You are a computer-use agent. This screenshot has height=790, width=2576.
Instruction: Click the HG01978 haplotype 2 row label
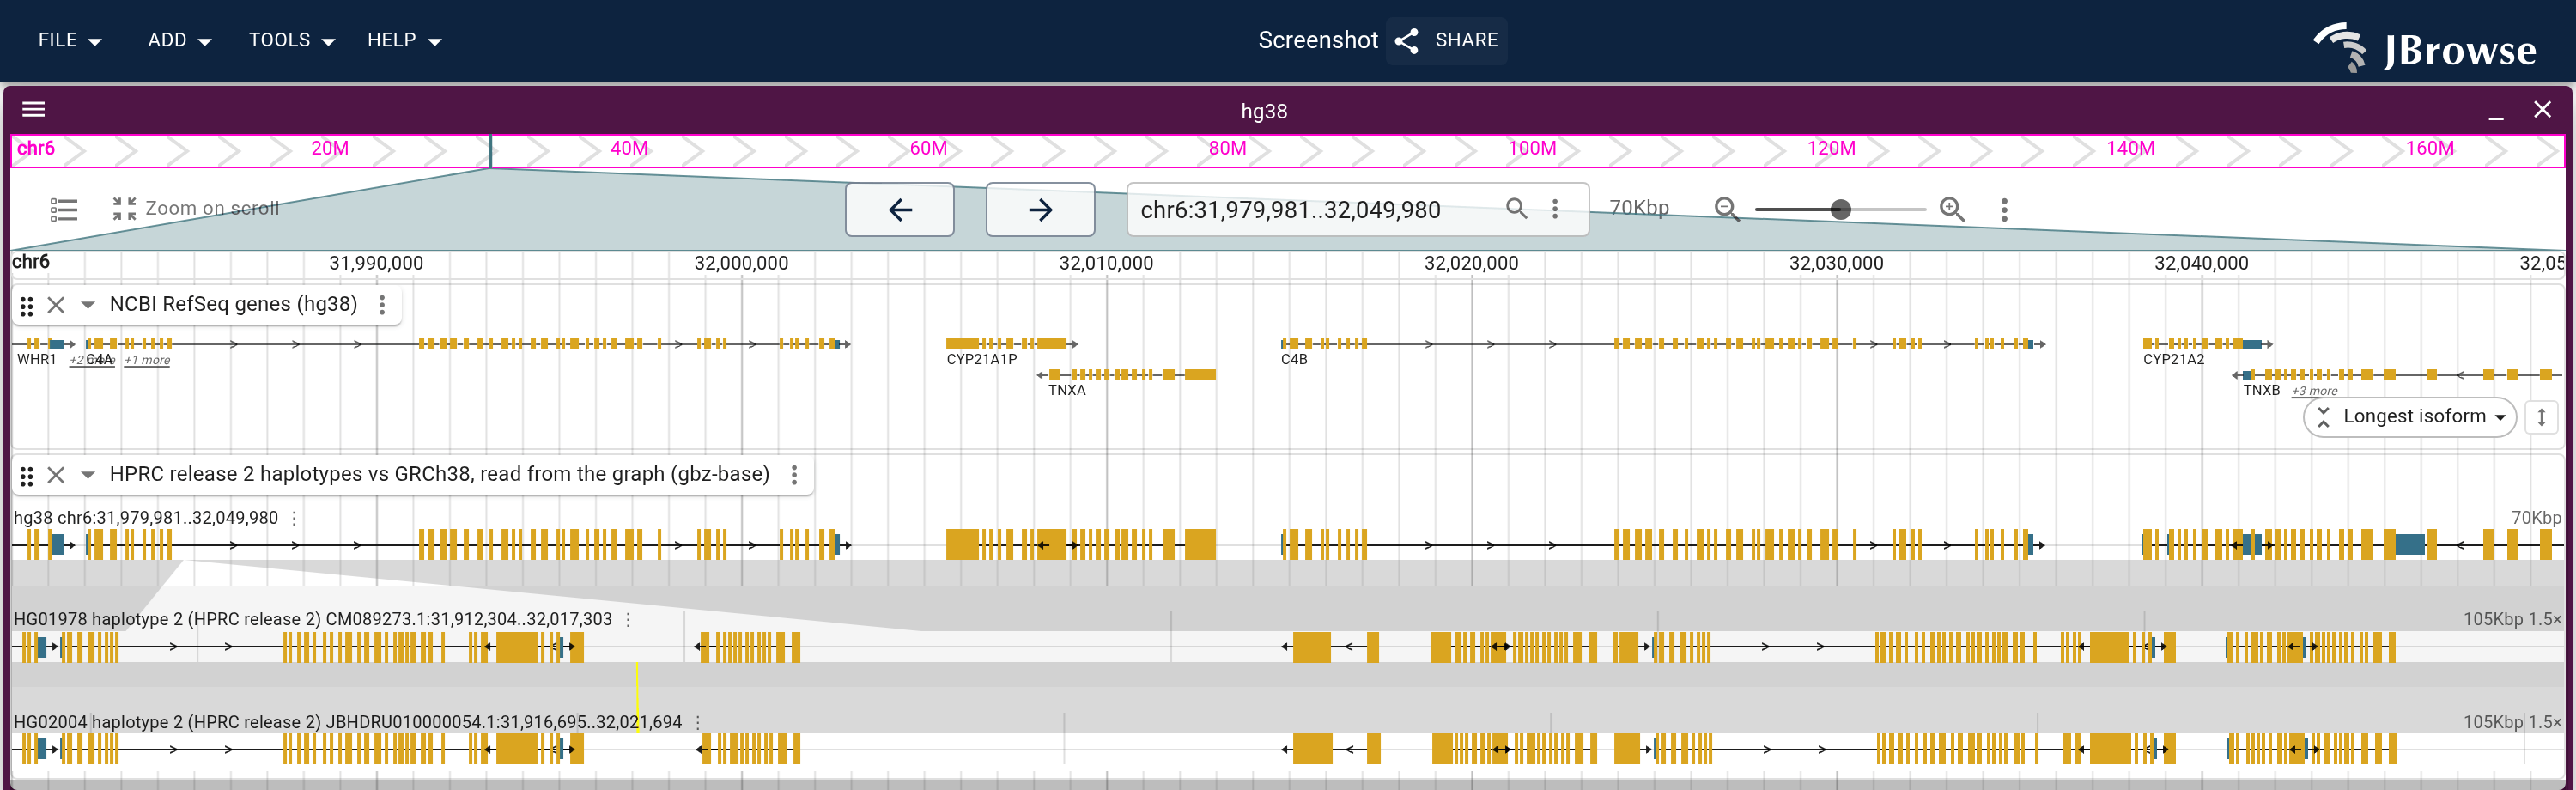(x=312, y=619)
